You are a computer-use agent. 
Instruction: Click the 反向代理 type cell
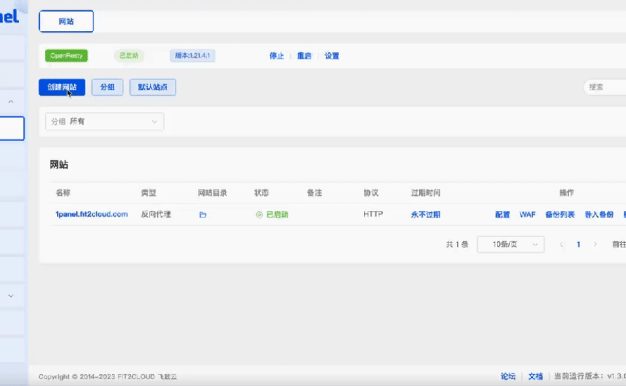click(156, 214)
